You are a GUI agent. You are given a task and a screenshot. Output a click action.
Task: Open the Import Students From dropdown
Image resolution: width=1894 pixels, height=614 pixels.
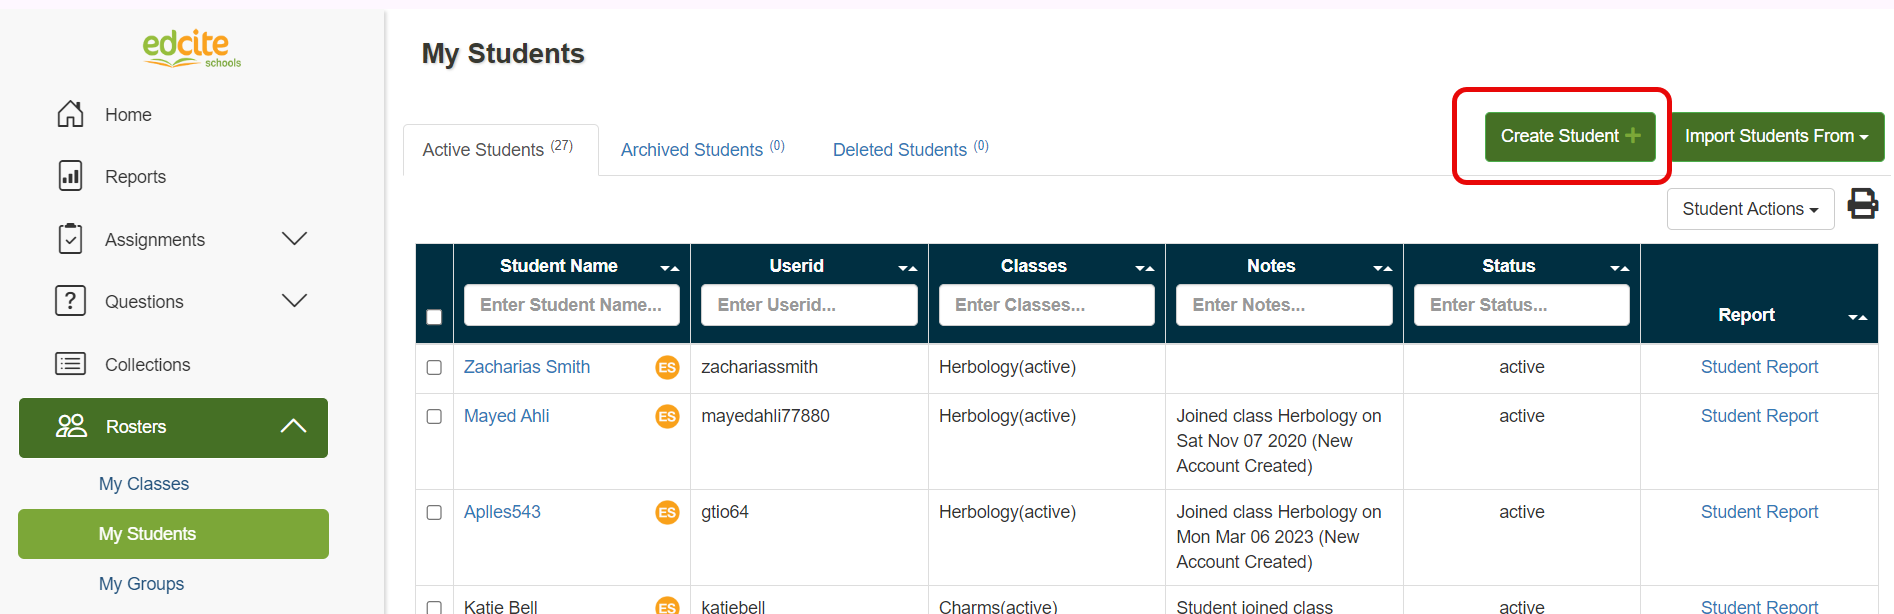point(1776,136)
